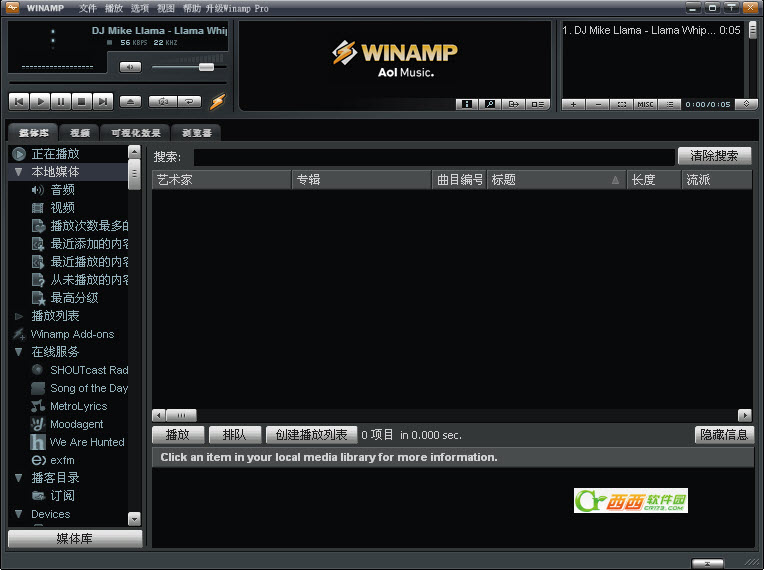Switch to the 视频 tab
Screen dimensions: 764x570
pos(79,133)
